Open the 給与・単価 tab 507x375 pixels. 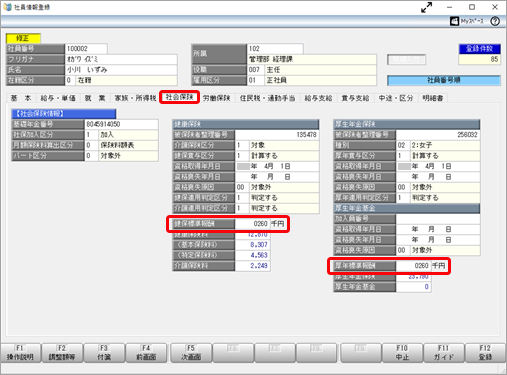[x=58, y=98]
